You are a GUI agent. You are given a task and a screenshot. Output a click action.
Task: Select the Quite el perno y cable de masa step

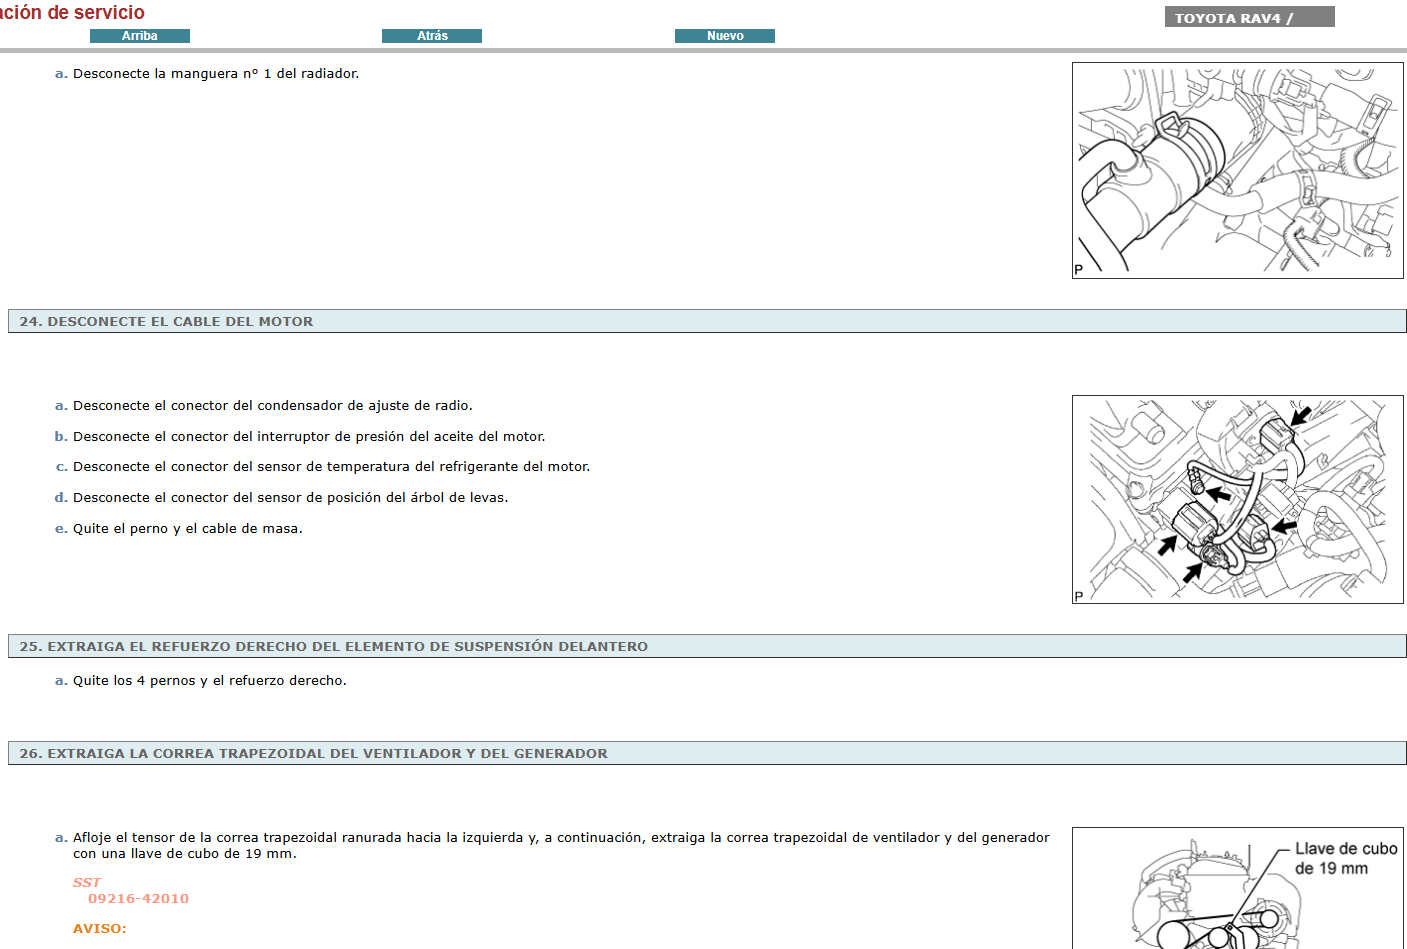coord(187,529)
